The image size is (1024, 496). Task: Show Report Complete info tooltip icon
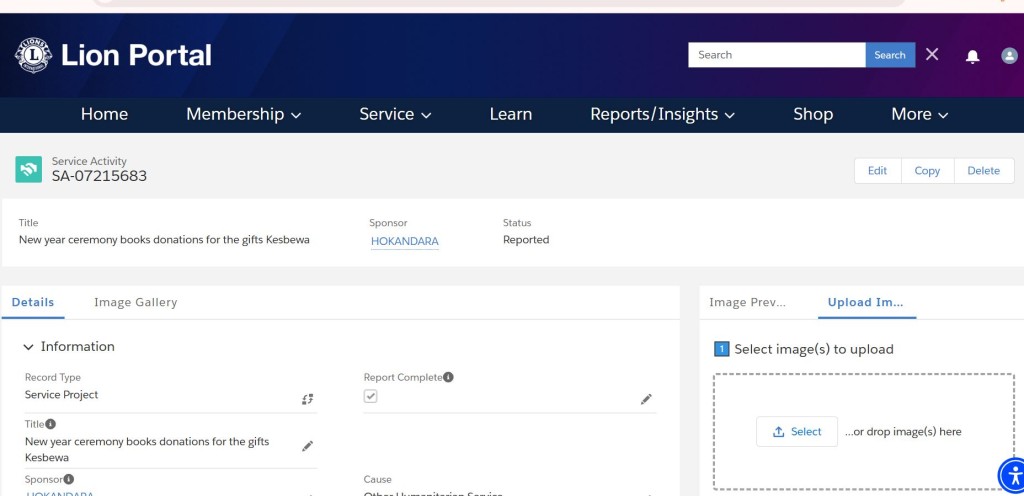click(x=448, y=377)
